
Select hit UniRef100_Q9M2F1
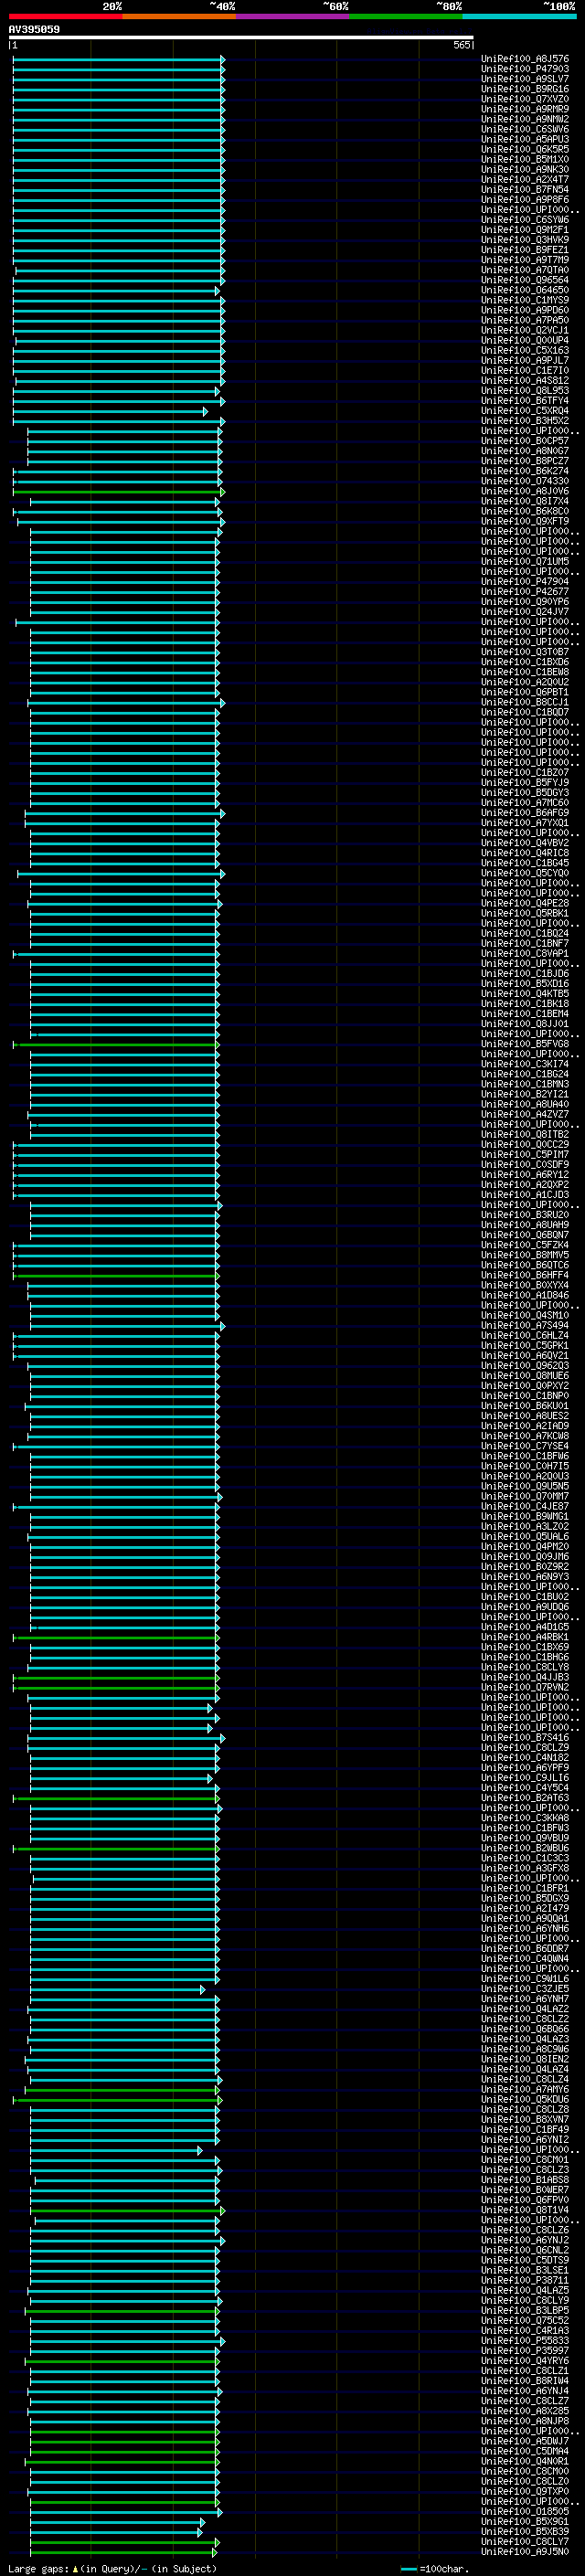[525, 230]
